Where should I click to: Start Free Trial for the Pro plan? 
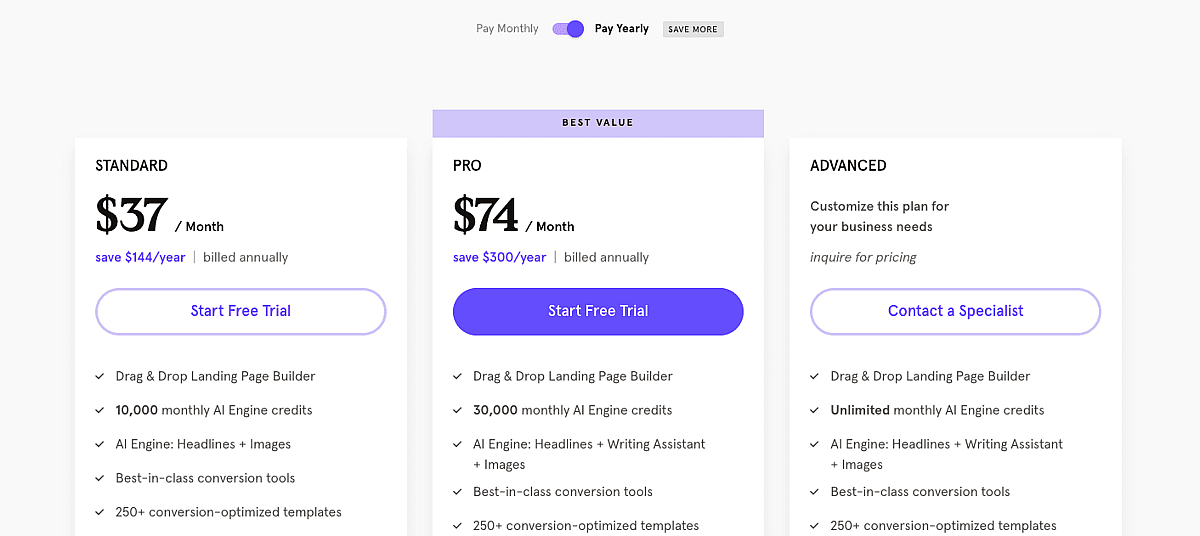click(x=598, y=311)
